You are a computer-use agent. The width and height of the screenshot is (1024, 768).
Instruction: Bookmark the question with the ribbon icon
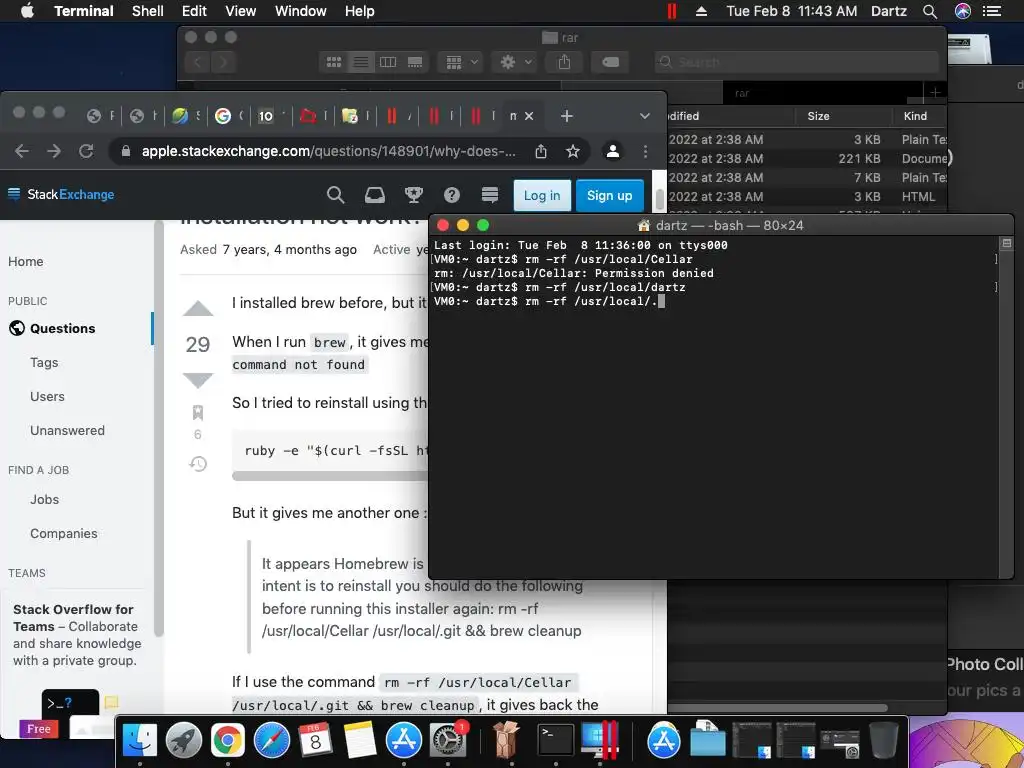(198, 413)
